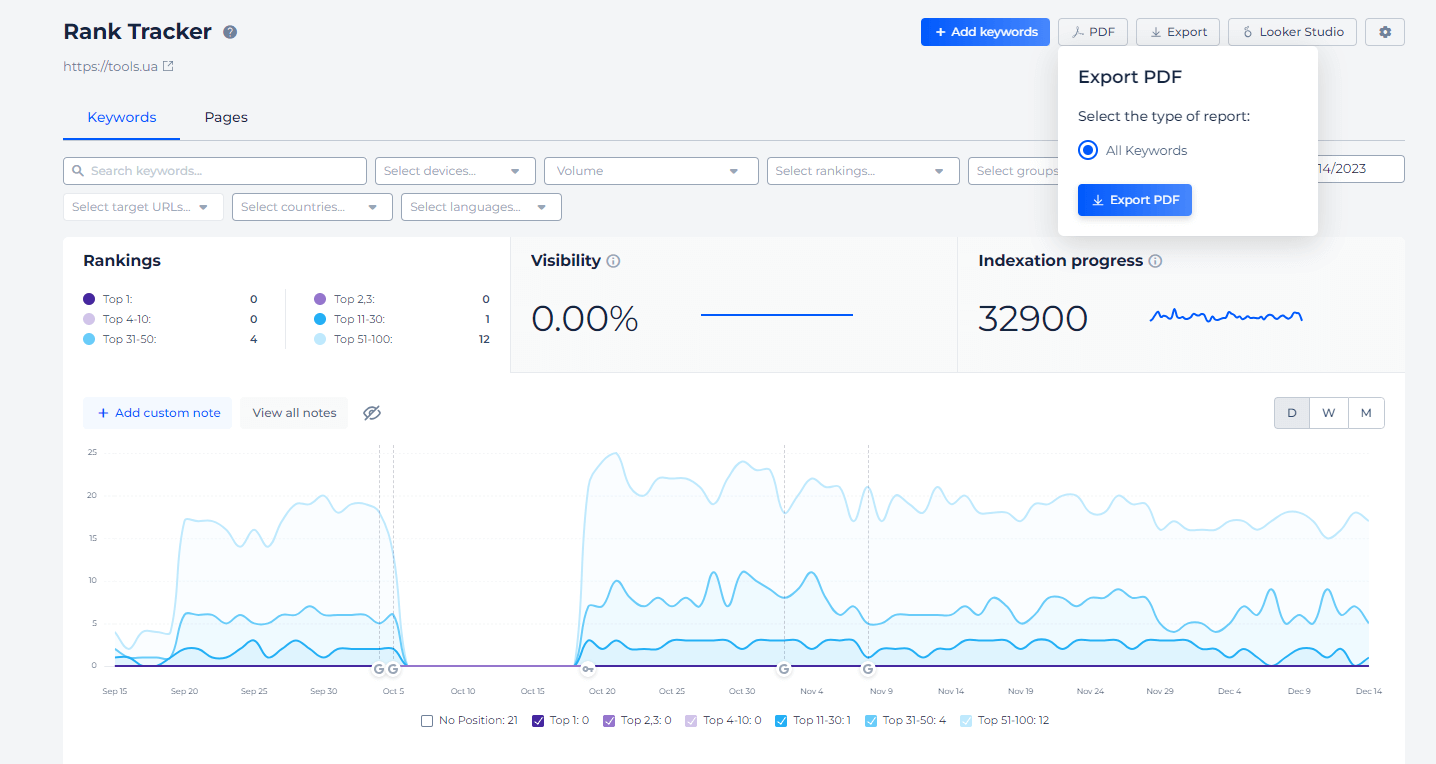Uncheck the Top 1: 0 legend checkbox
Viewport: 1436px width, 764px height.
pyautogui.click(x=538, y=720)
